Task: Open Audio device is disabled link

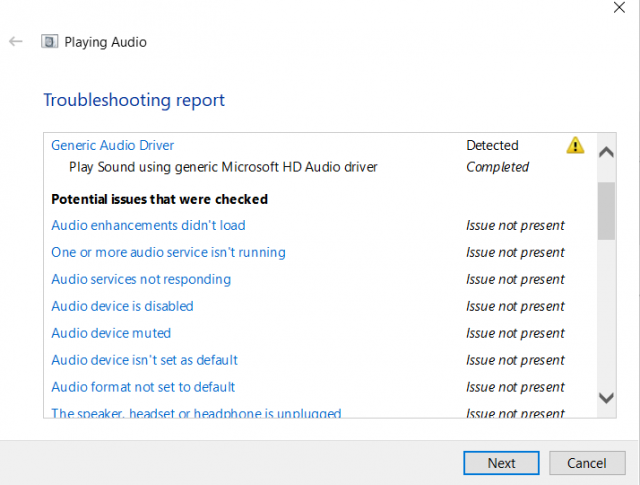Action: 122,306
